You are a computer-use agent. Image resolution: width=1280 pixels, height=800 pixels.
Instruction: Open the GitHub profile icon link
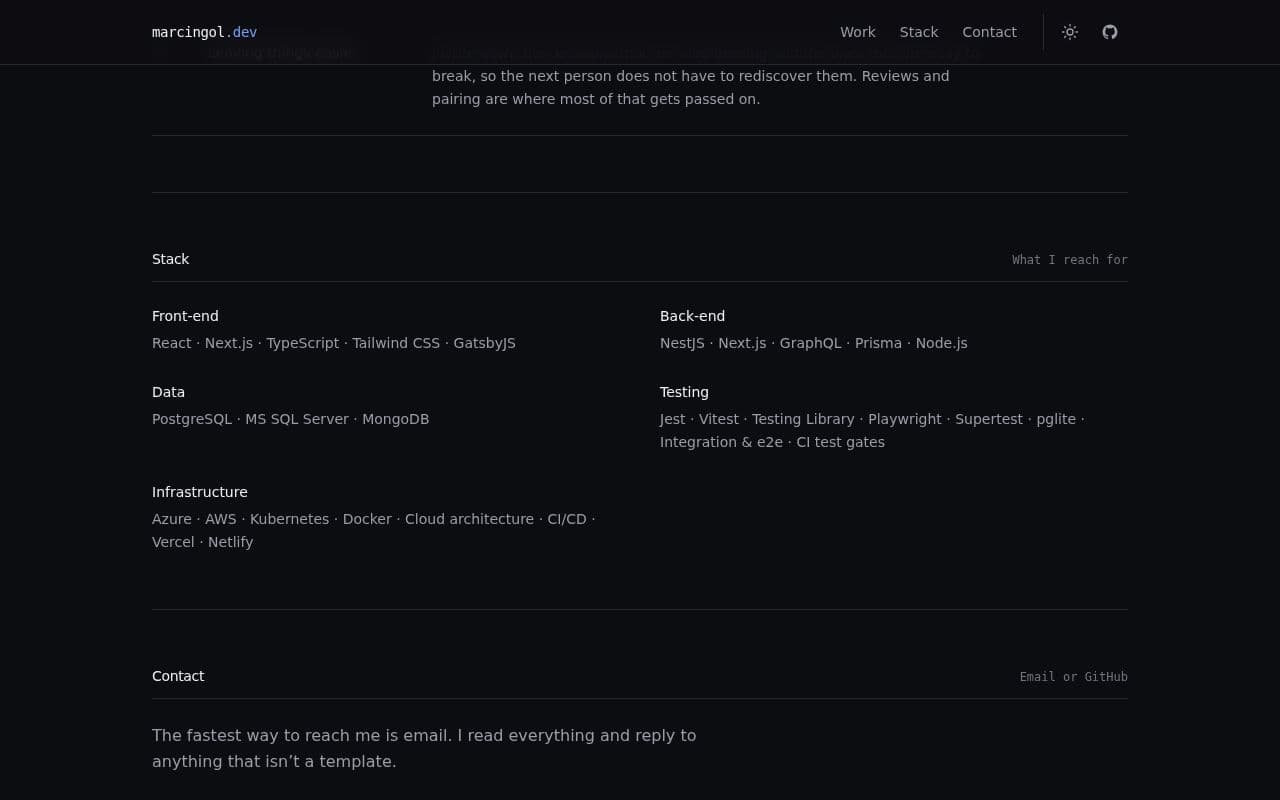[1110, 32]
